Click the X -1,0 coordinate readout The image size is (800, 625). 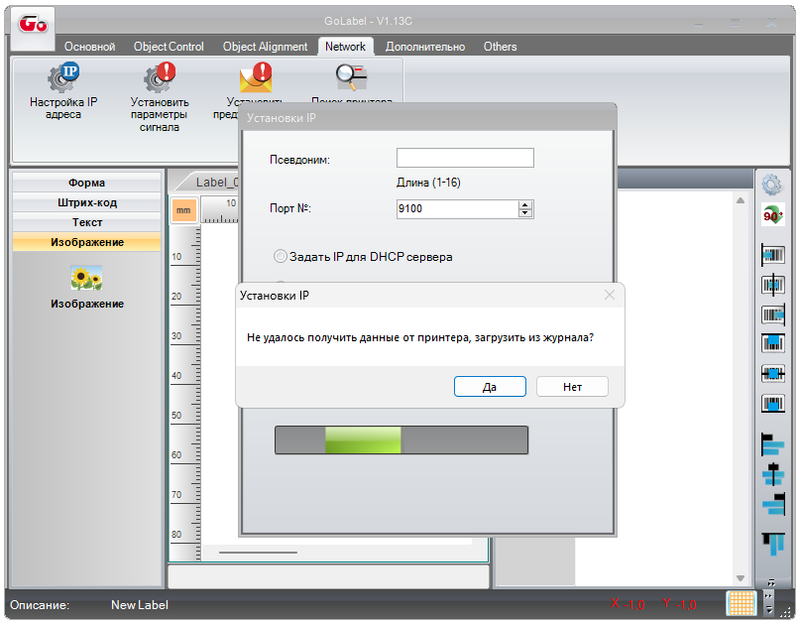coord(627,604)
